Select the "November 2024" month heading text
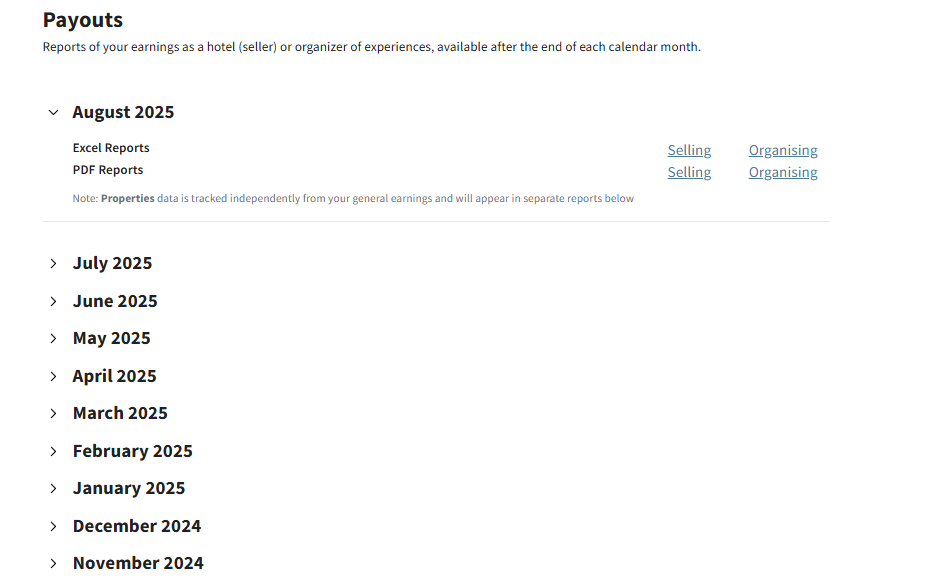This screenshot has height=586, width=932. [138, 564]
